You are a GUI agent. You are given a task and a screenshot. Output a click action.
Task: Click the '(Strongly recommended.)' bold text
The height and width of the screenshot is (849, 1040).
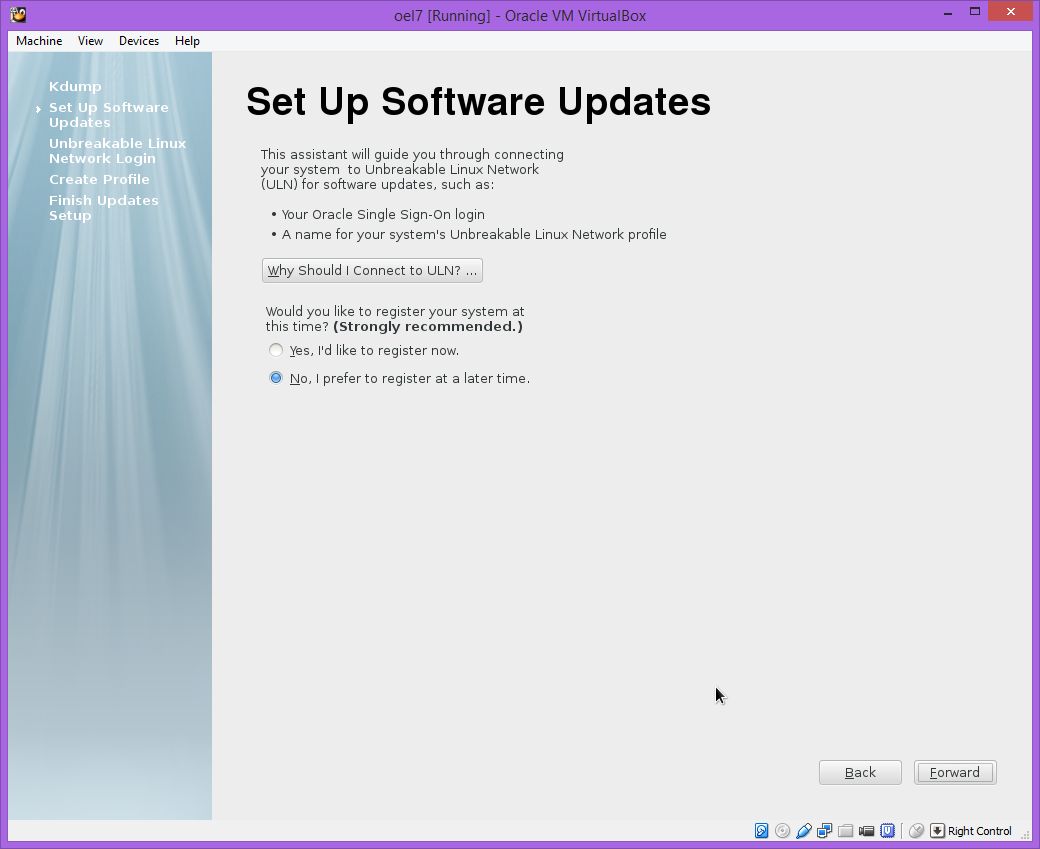point(428,326)
